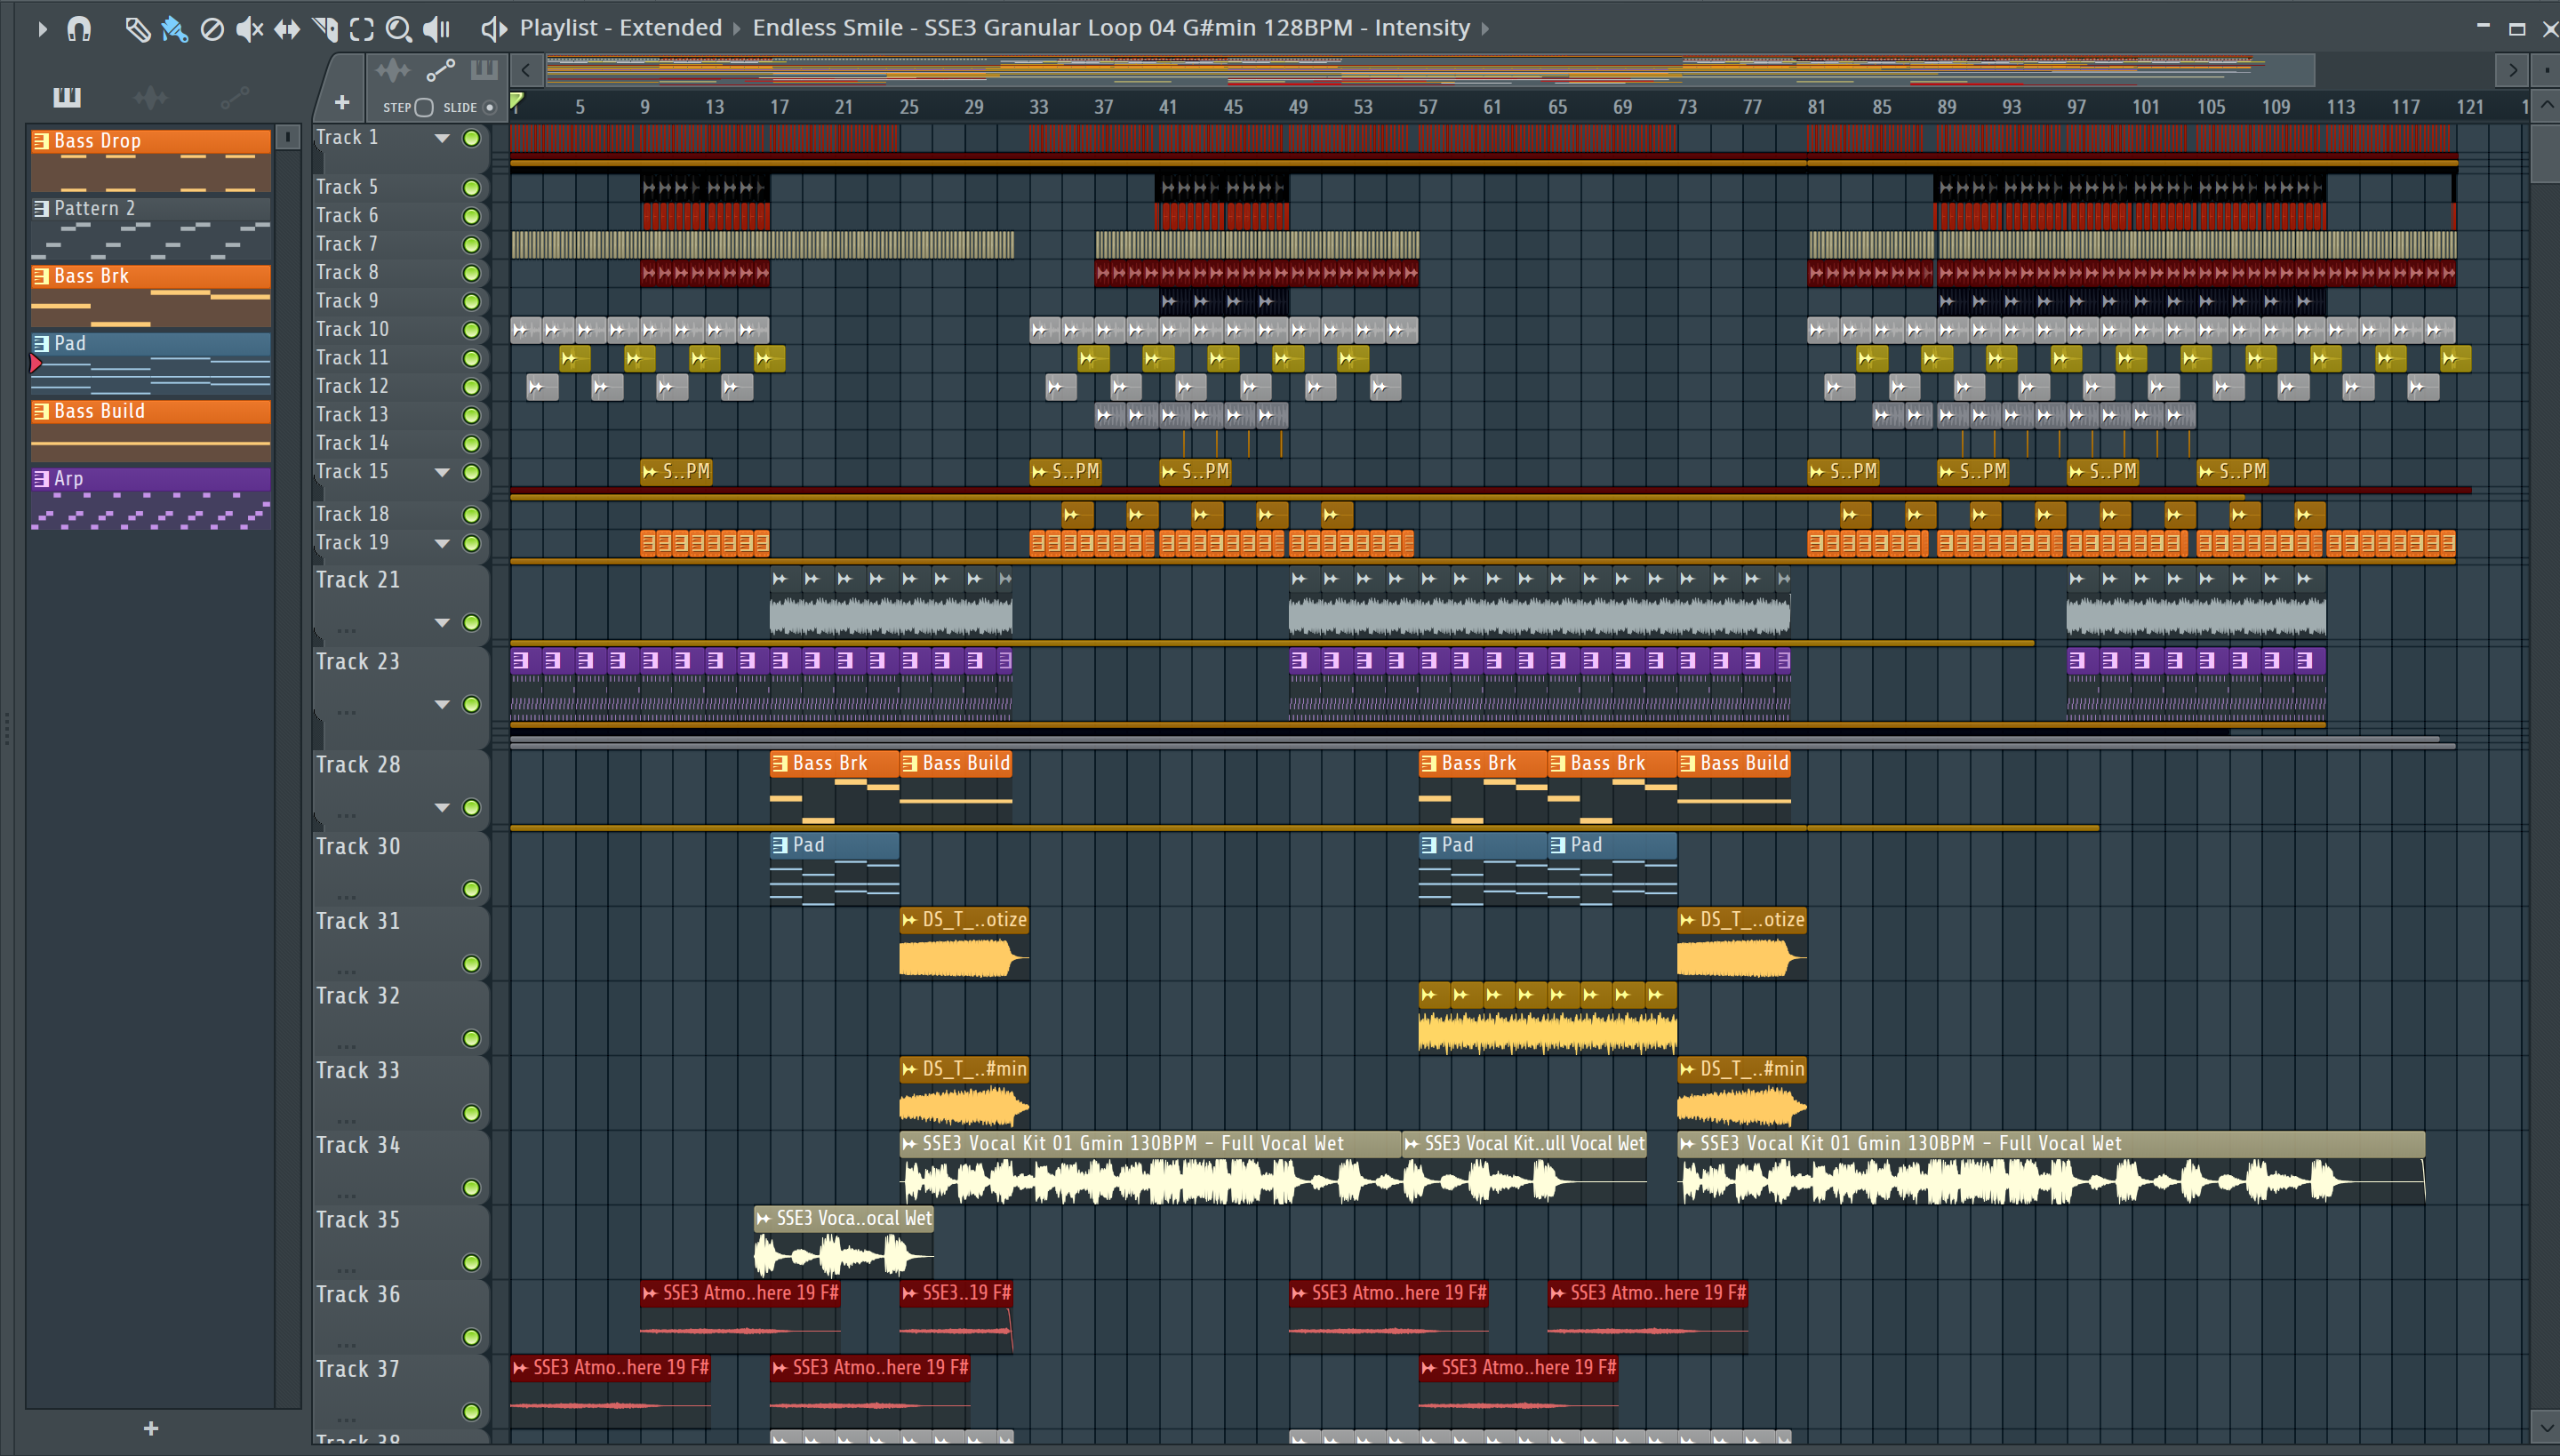Click the picker panel scroll handle
The height and width of the screenshot is (1456, 2560).
287,137
